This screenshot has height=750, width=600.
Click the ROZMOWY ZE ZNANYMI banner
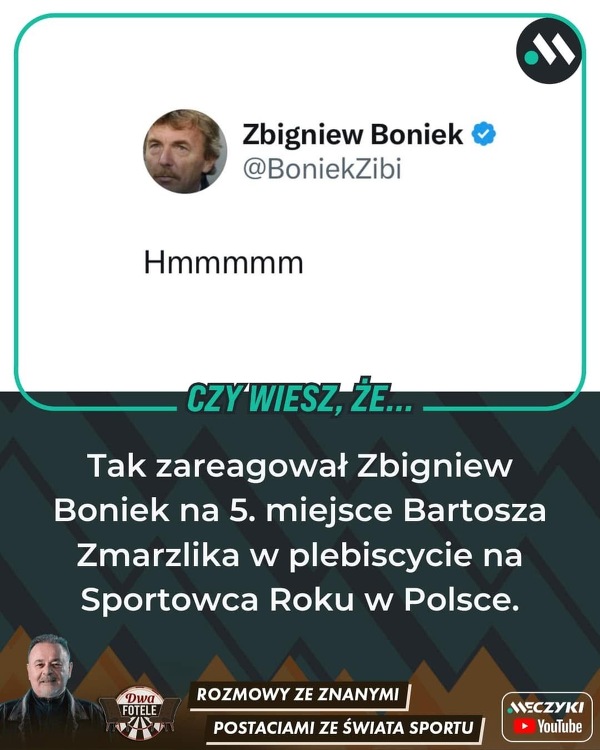298,694
